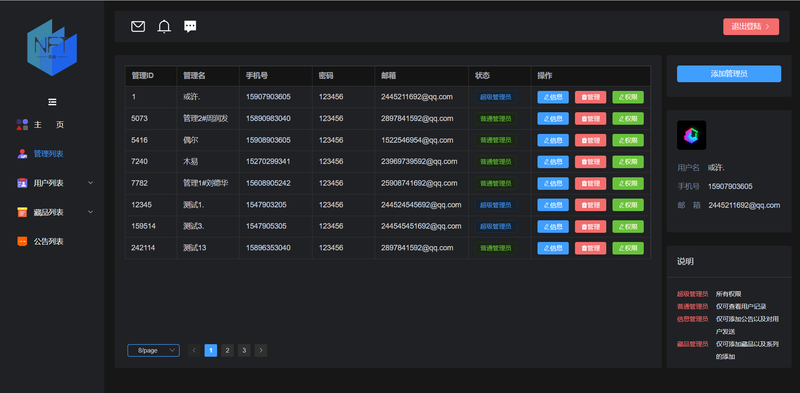Click 信息 button for ID 5073
Viewport: 800px width, 393px height.
click(553, 118)
